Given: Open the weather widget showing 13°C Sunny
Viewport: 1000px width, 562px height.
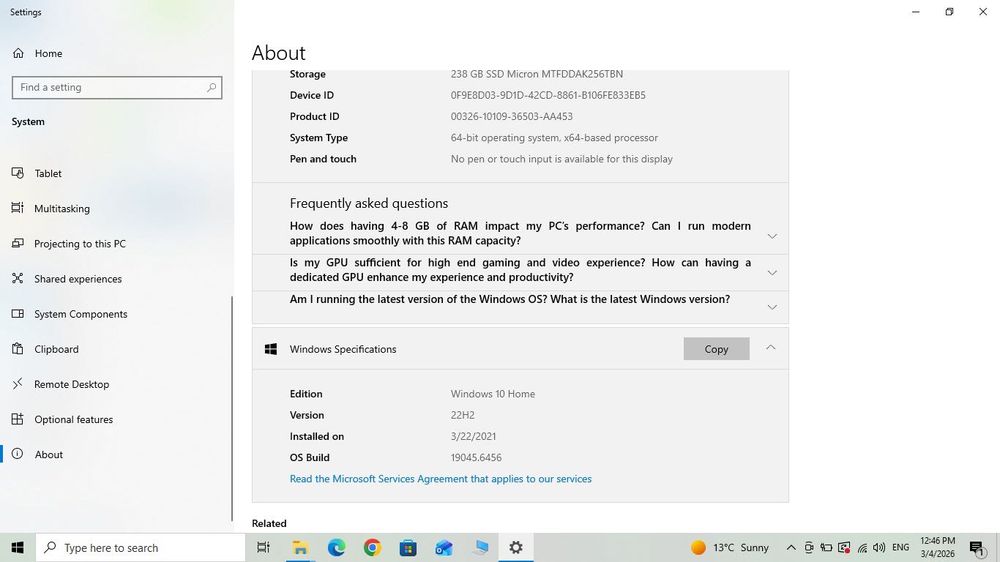Looking at the screenshot, I should tap(730, 547).
